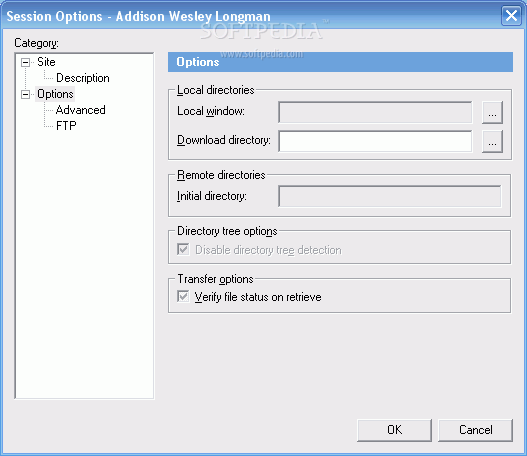Select Options in the category tree
Viewport: 527px width, 456px height.
[x=55, y=94]
